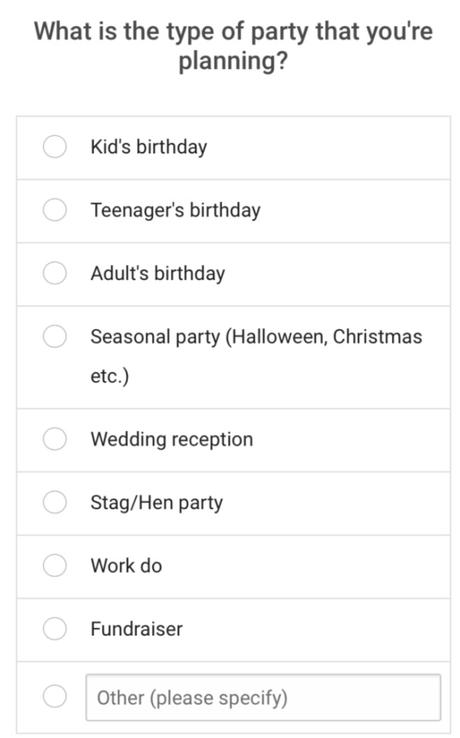Pick the Adult's birthday radio button
Image resolution: width=460 pixels, height=738 pixels.
[55, 273]
